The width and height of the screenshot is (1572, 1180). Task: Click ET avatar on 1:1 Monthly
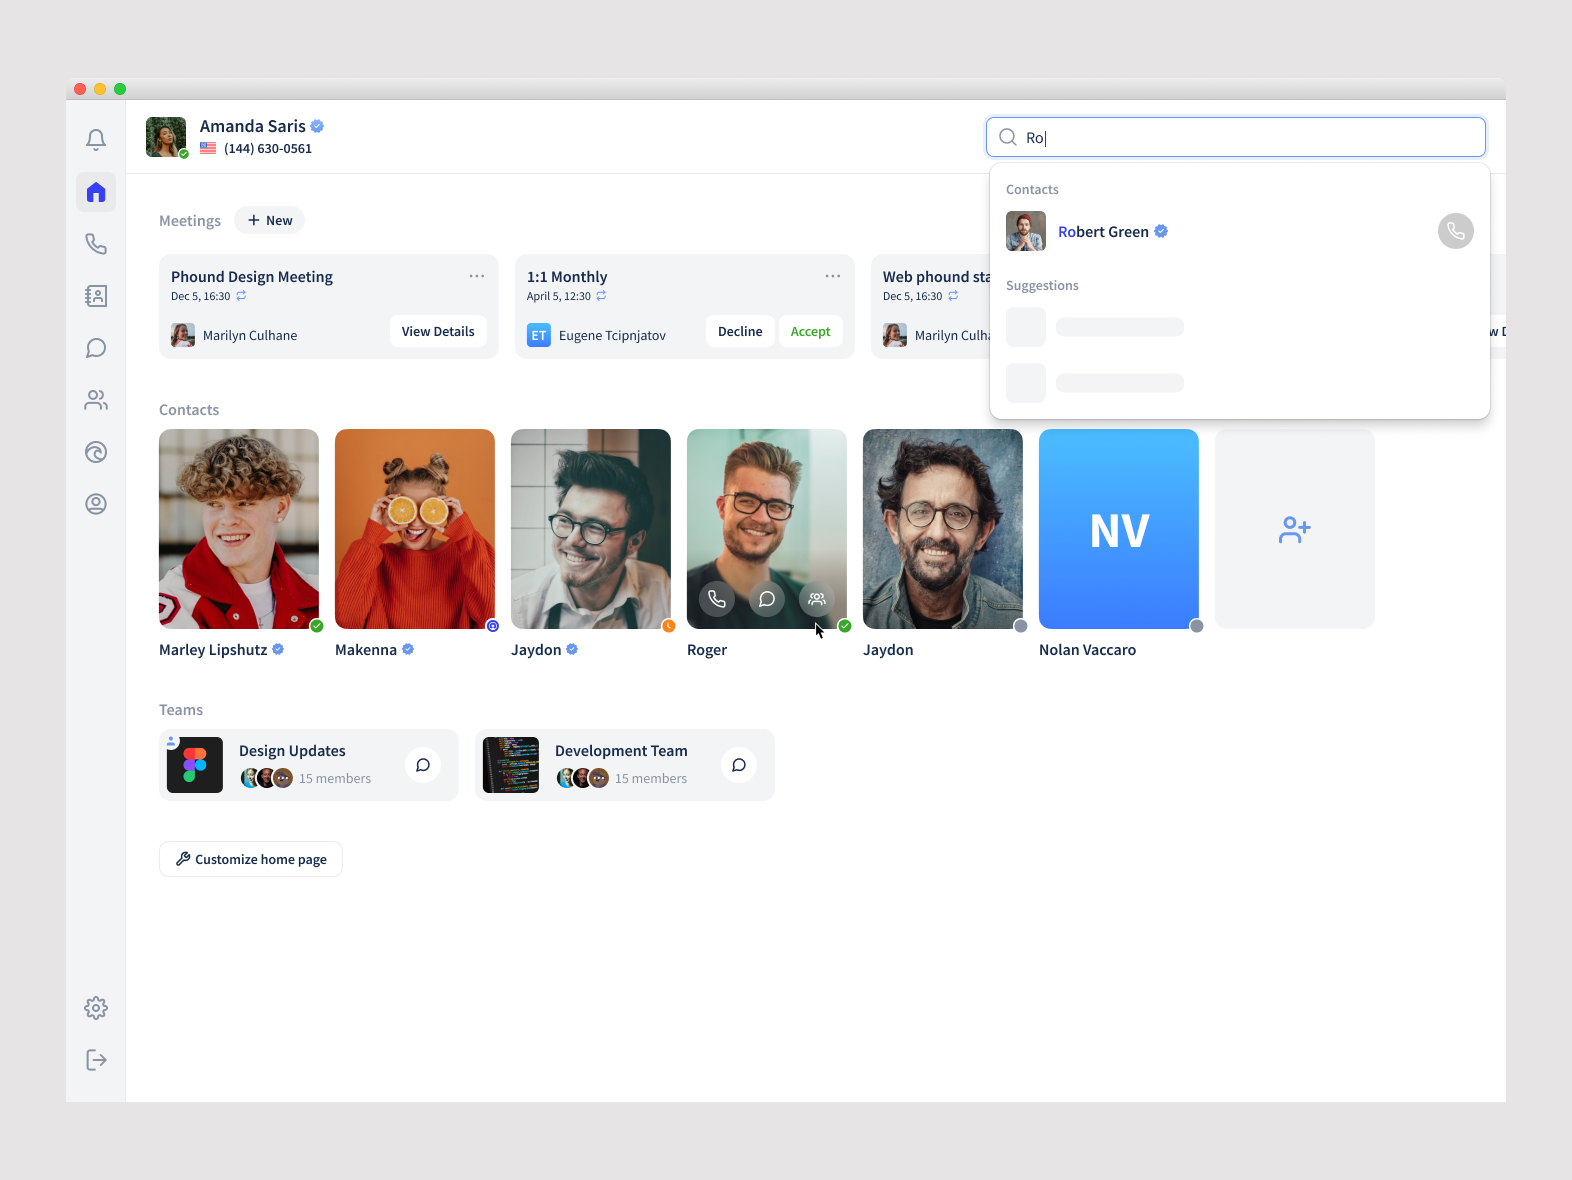coord(539,335)
